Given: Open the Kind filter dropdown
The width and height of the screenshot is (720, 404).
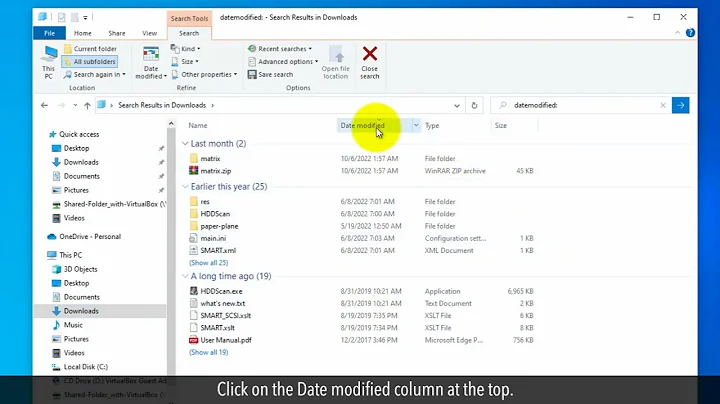Looking at the screenshot, I should click(x=186, y=49).
